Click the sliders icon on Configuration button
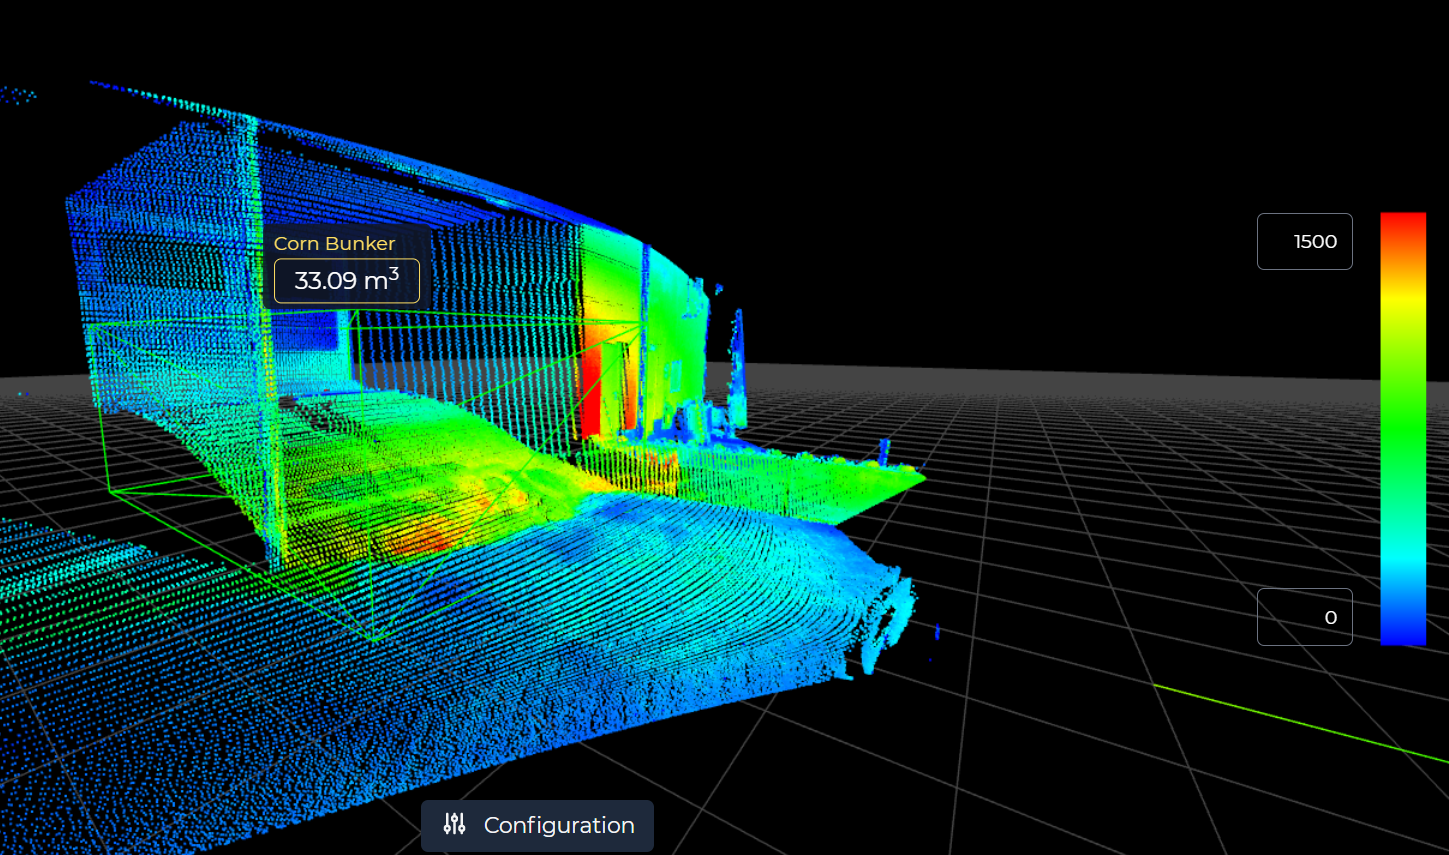Viewport: 1449px width, 855px height. (453, 824)
